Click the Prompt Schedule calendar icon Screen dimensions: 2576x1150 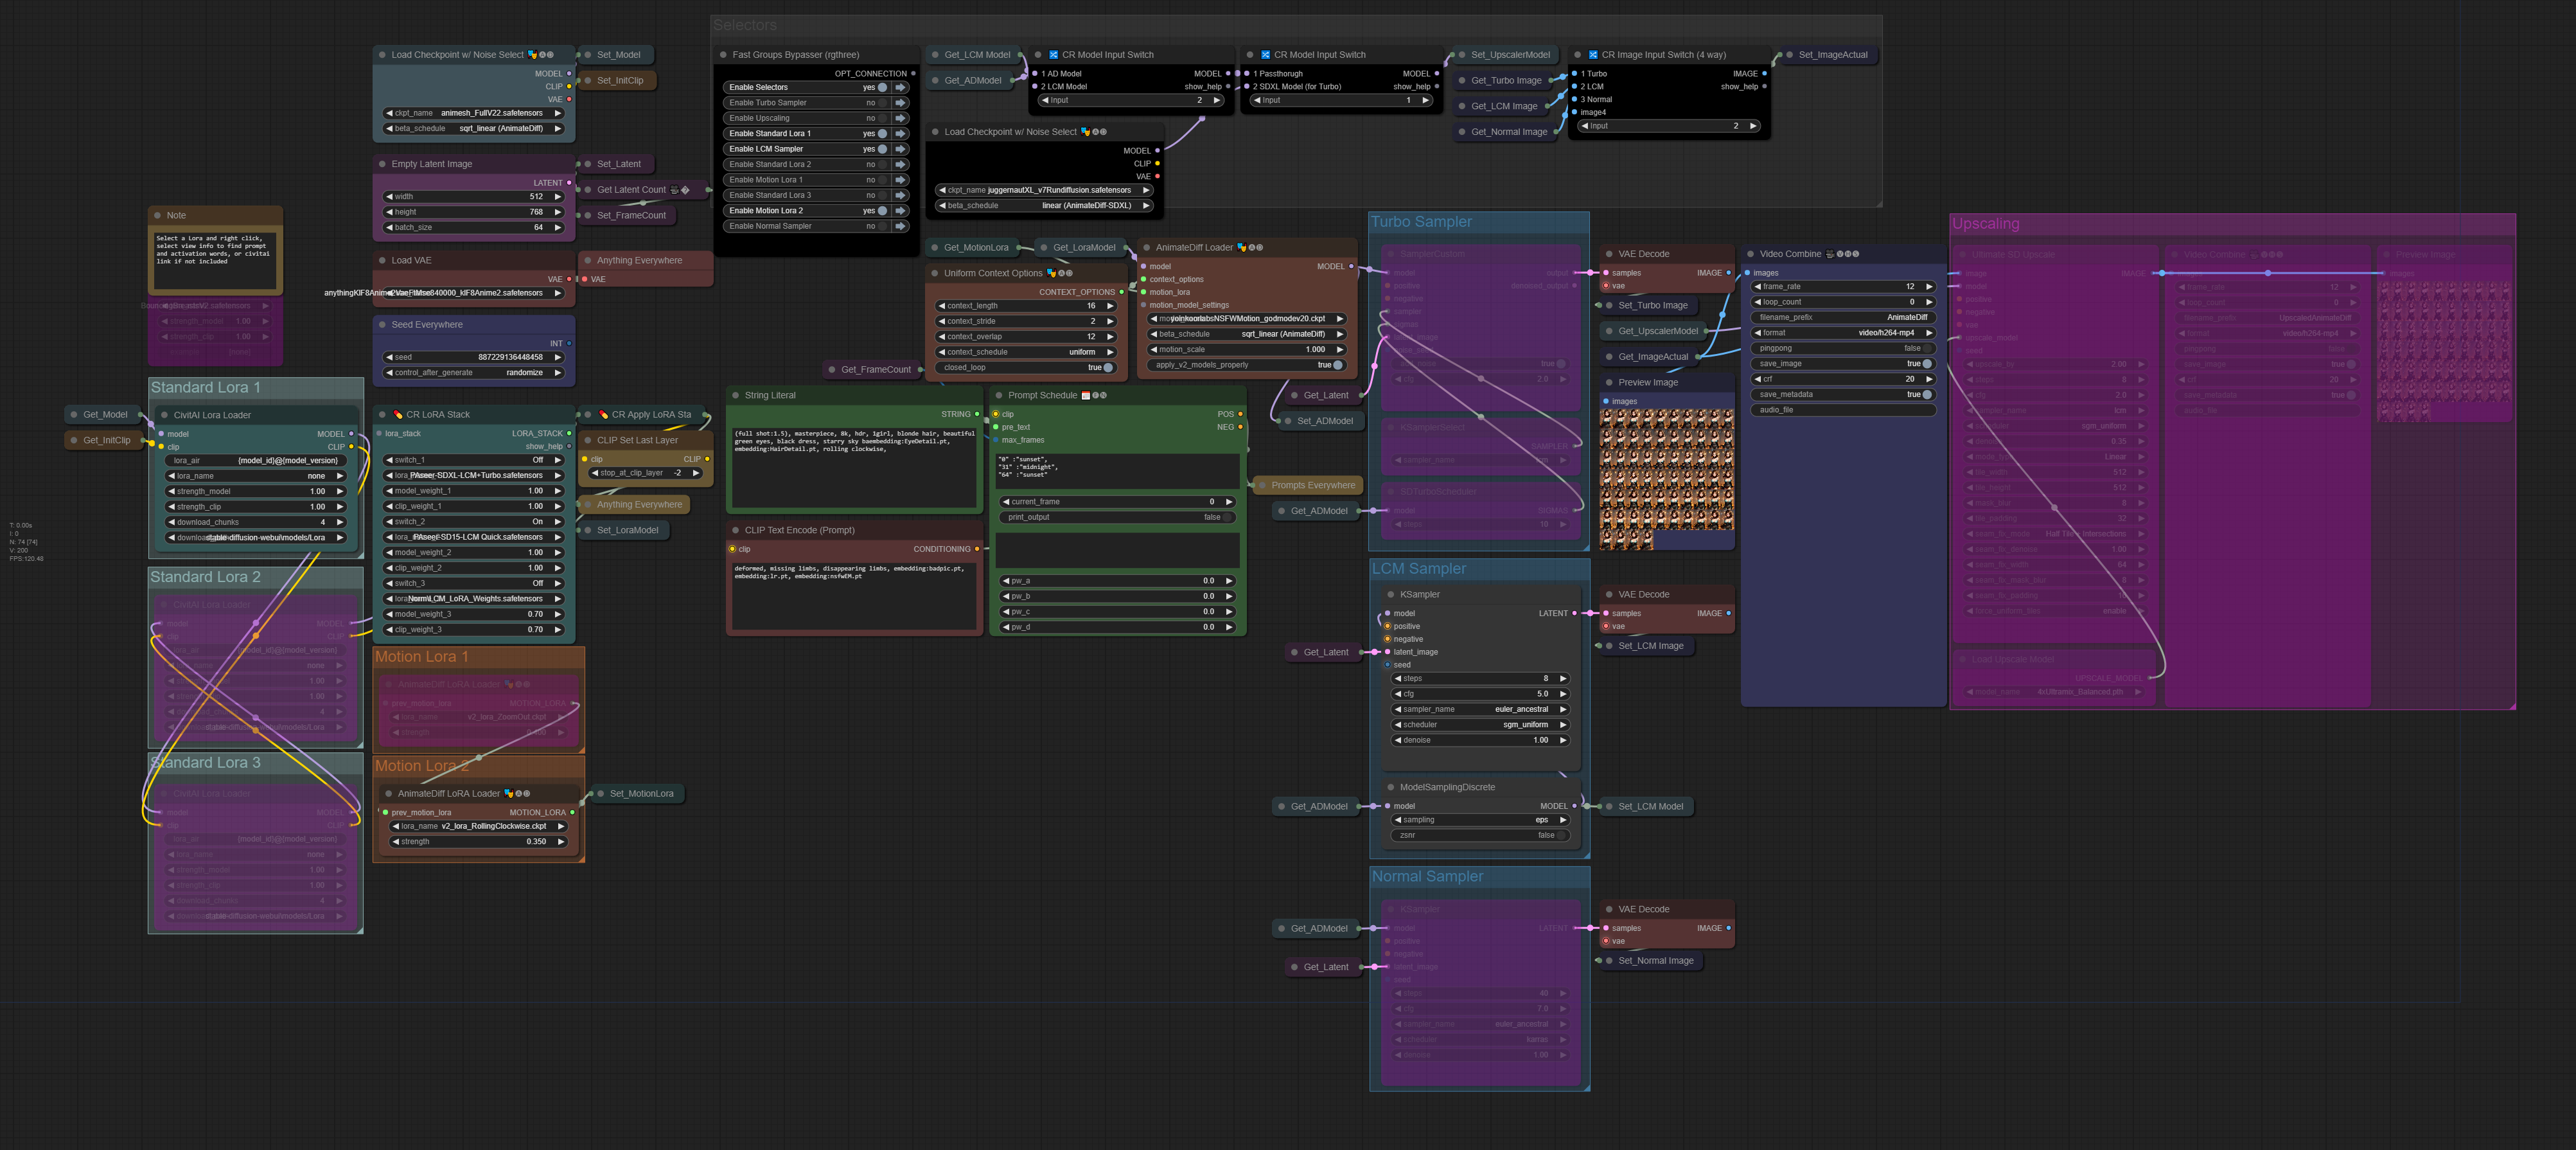(x=1085, y=395)
